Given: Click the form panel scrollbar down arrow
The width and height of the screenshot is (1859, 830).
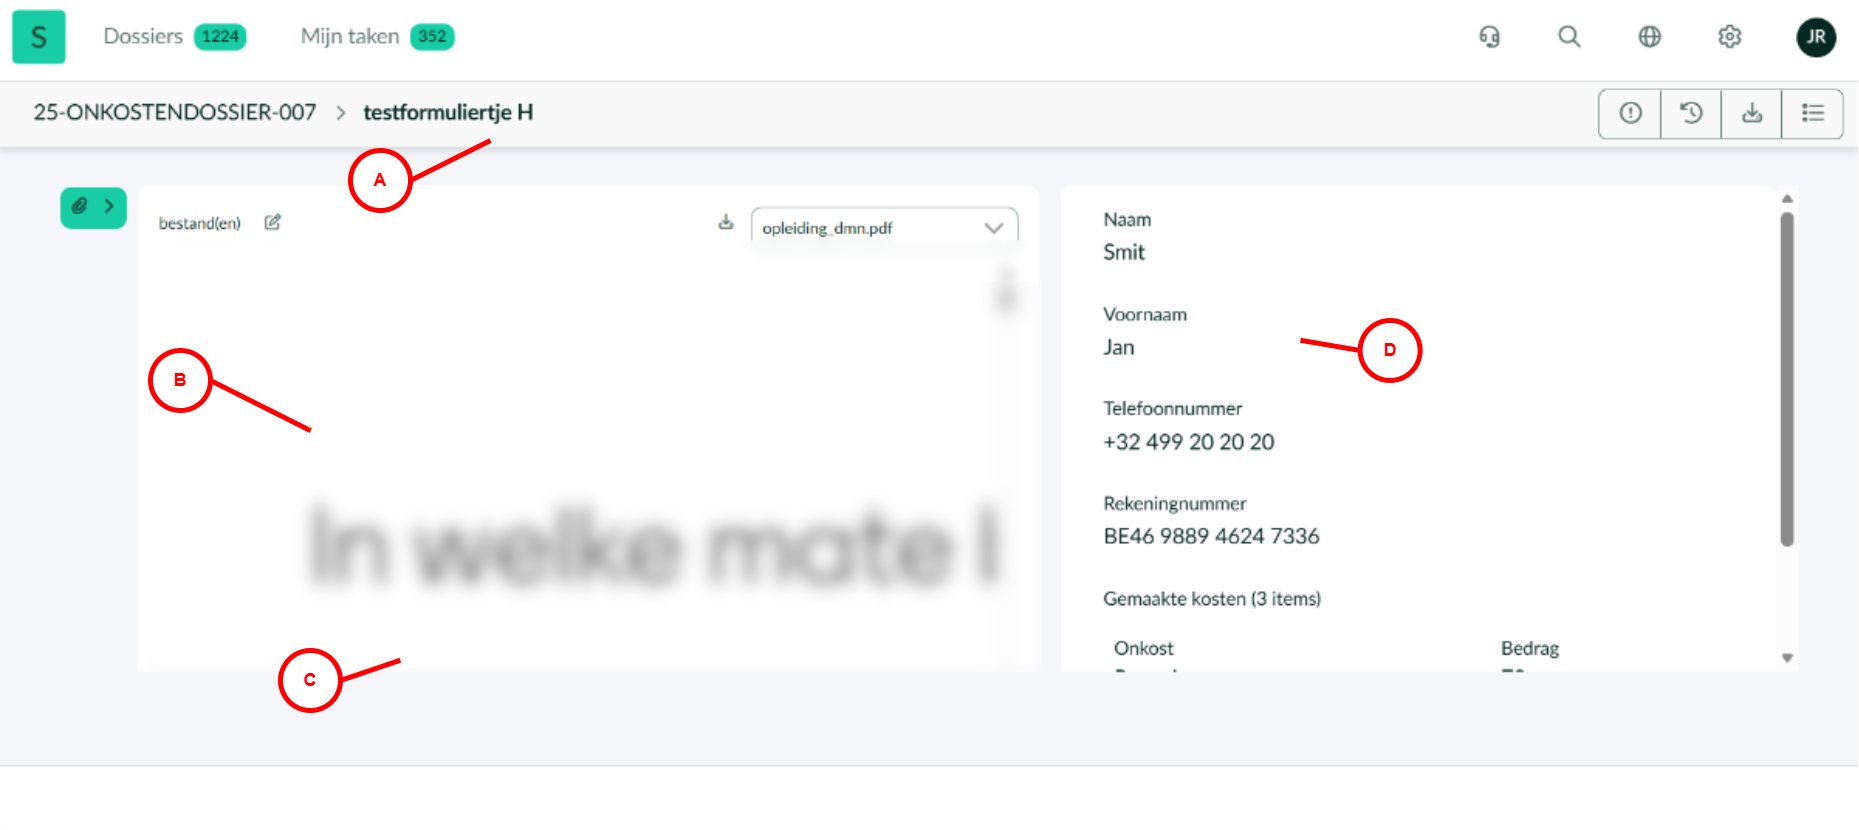Looking at the screenshot, I should click(x=1787, y=658).
